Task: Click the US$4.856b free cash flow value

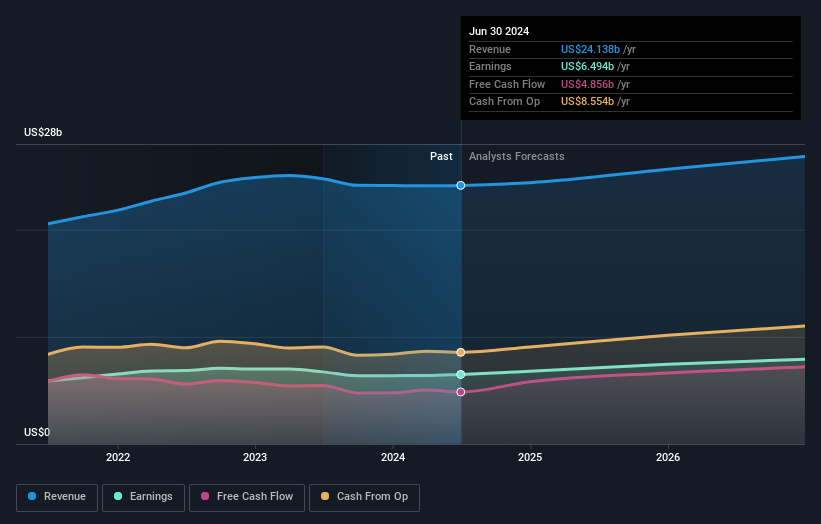Action: point(587,84)
